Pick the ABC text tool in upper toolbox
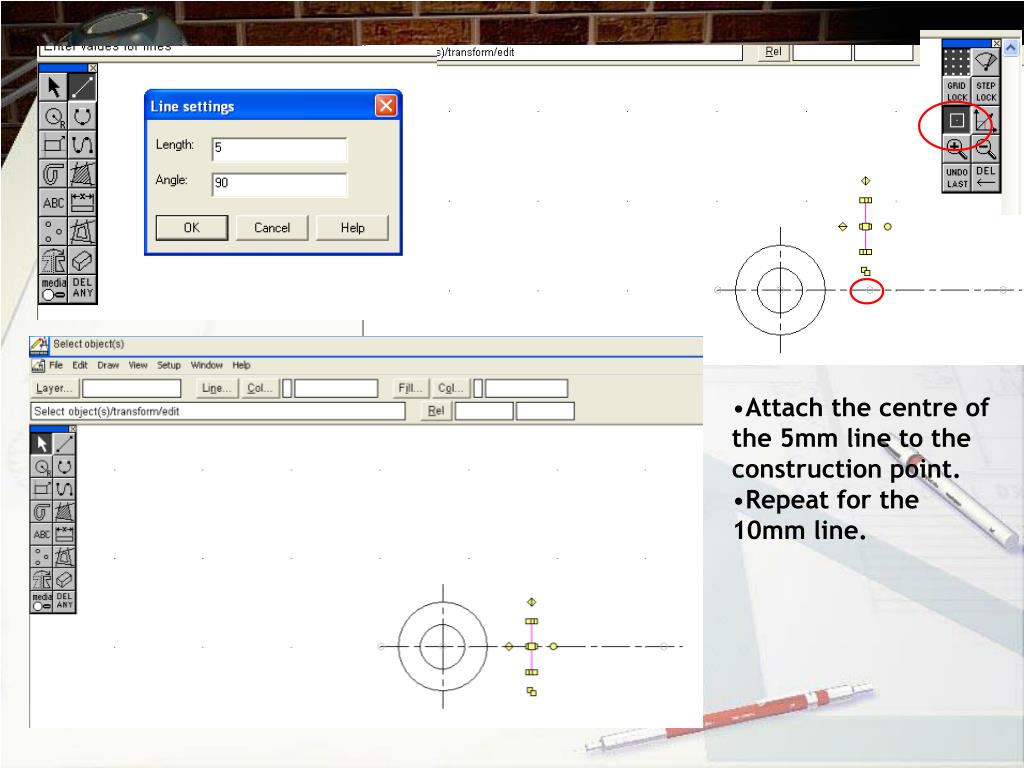The image size is (1024, 768). click(54, 202)
